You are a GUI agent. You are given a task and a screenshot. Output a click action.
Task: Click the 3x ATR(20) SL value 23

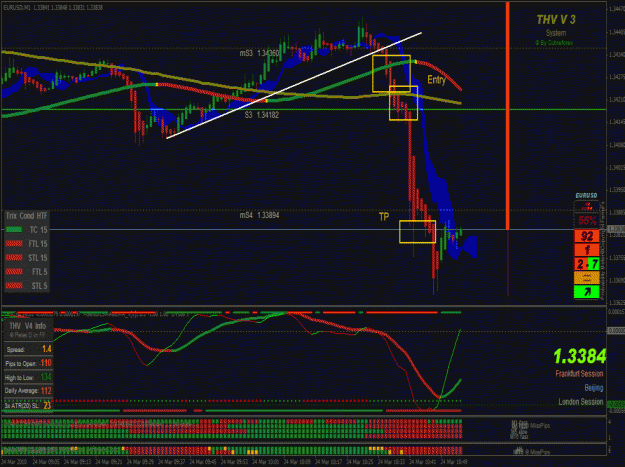point(47,405)
